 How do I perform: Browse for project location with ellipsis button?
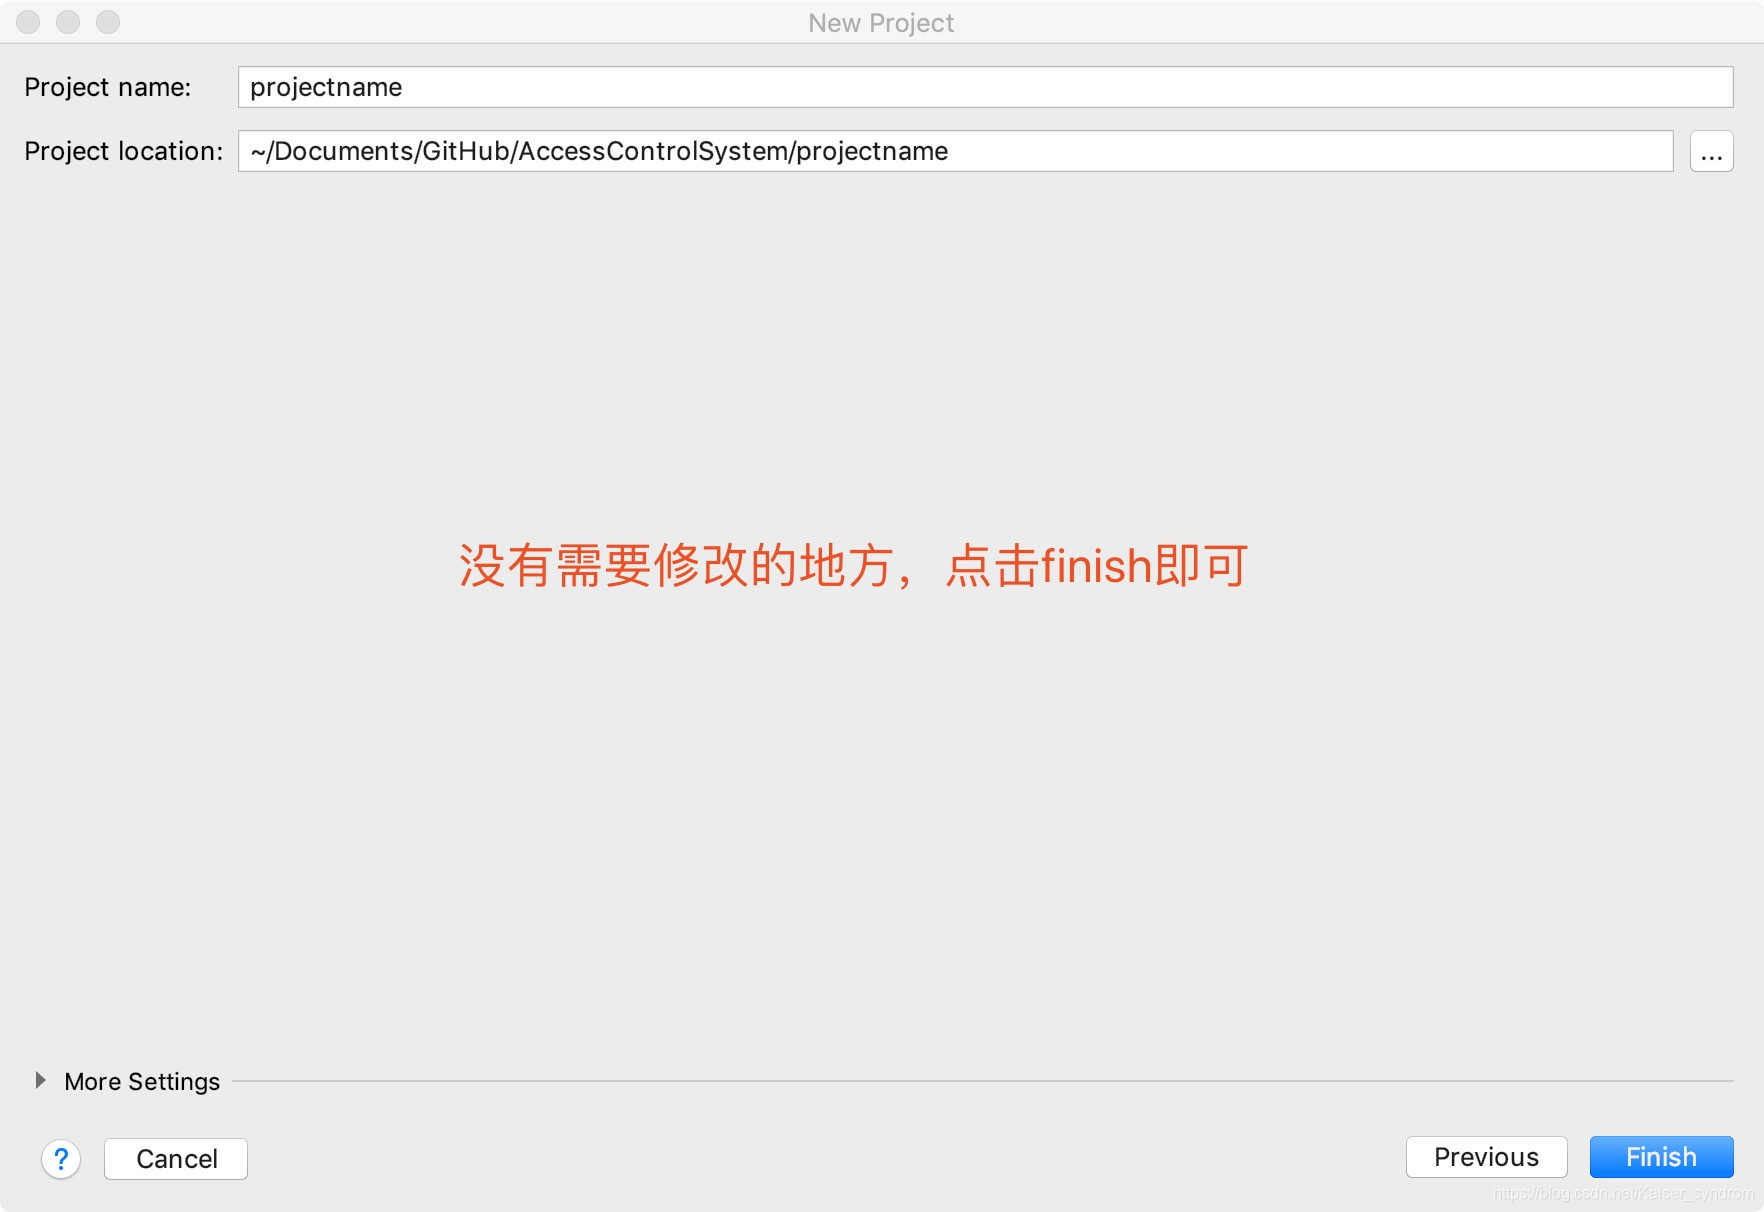(1711, 151)
